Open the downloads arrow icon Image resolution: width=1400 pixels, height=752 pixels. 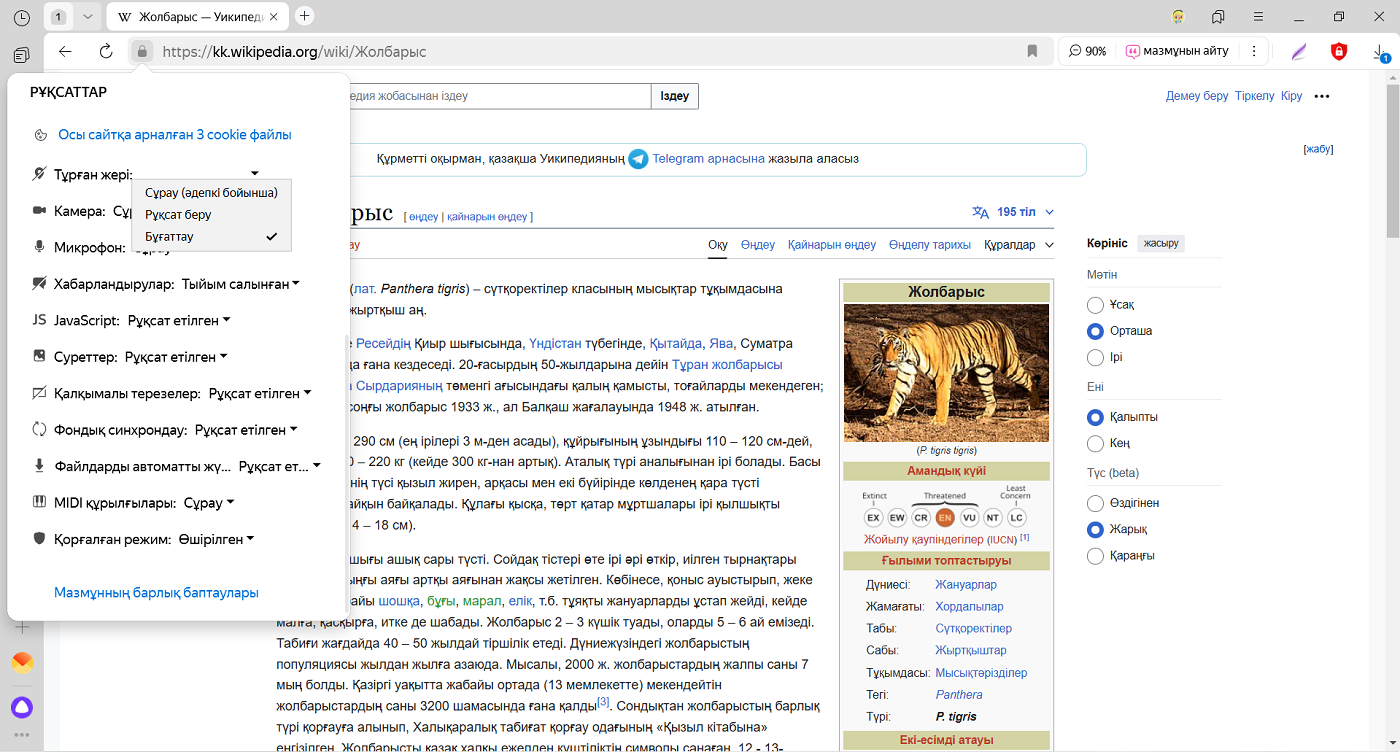pyautogui.click(x=1380, y=51)
